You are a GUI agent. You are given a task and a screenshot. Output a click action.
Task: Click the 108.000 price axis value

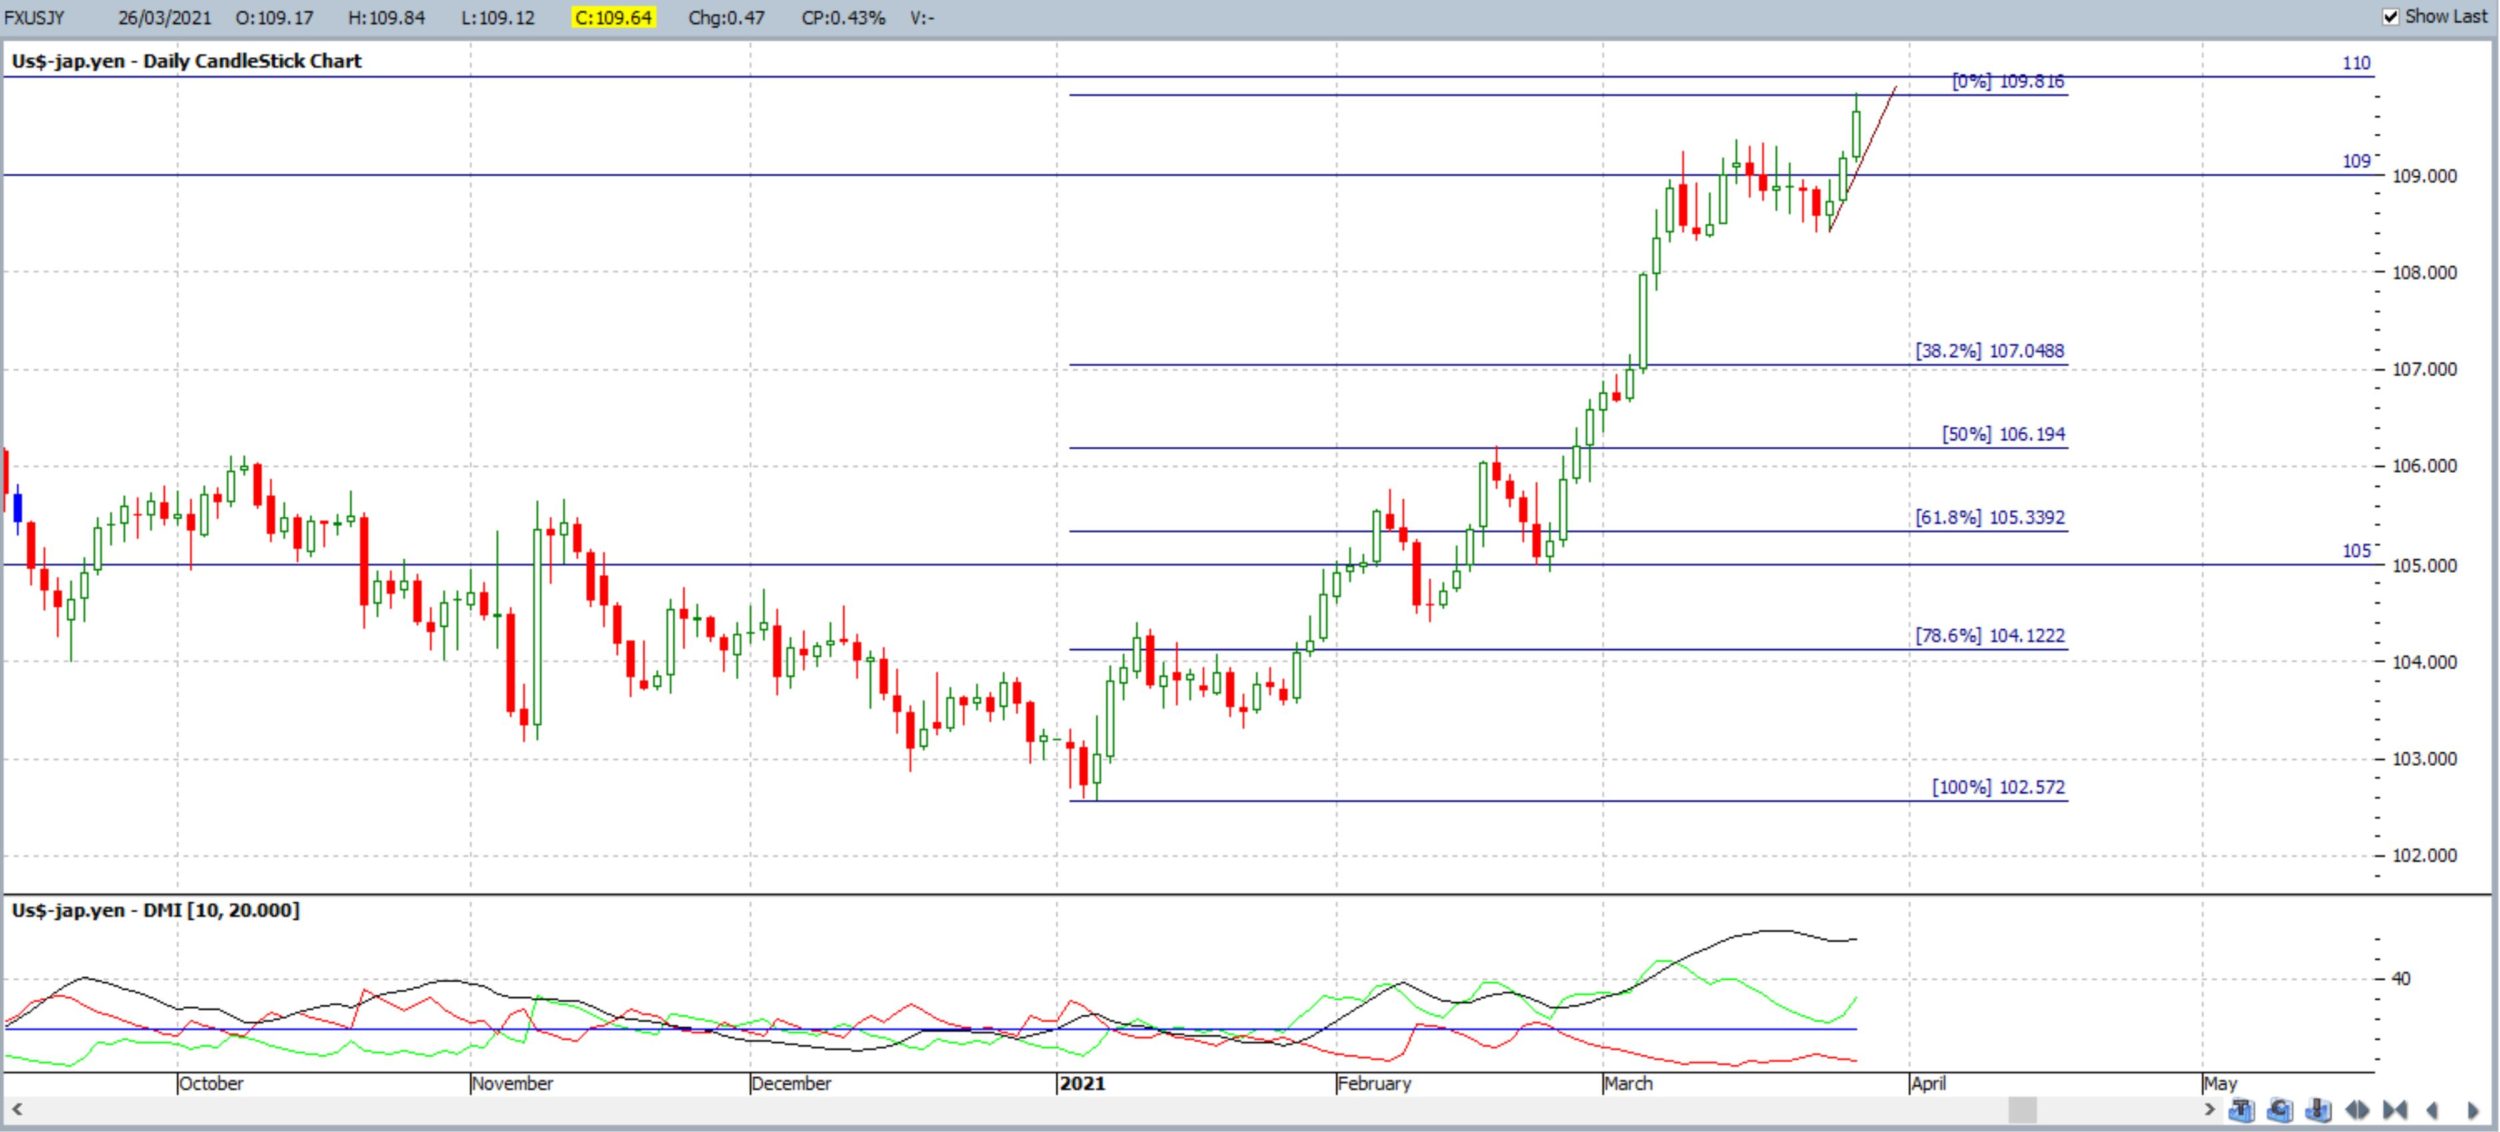coord(2424,273)
